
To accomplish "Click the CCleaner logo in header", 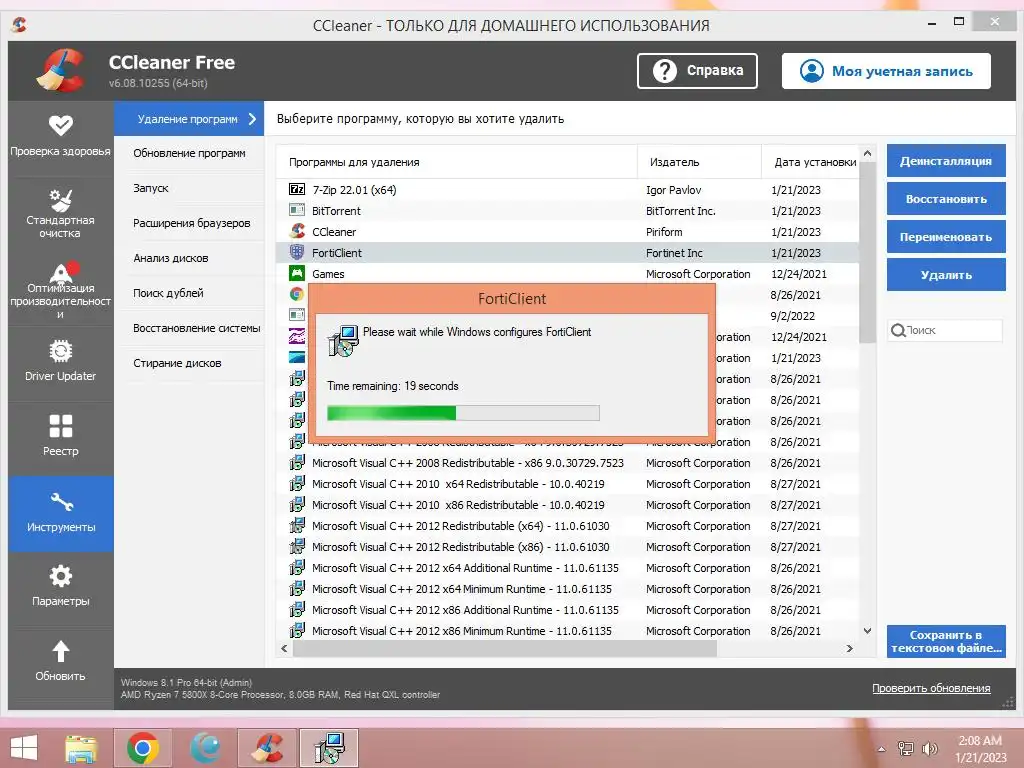I will coord(61,70).
